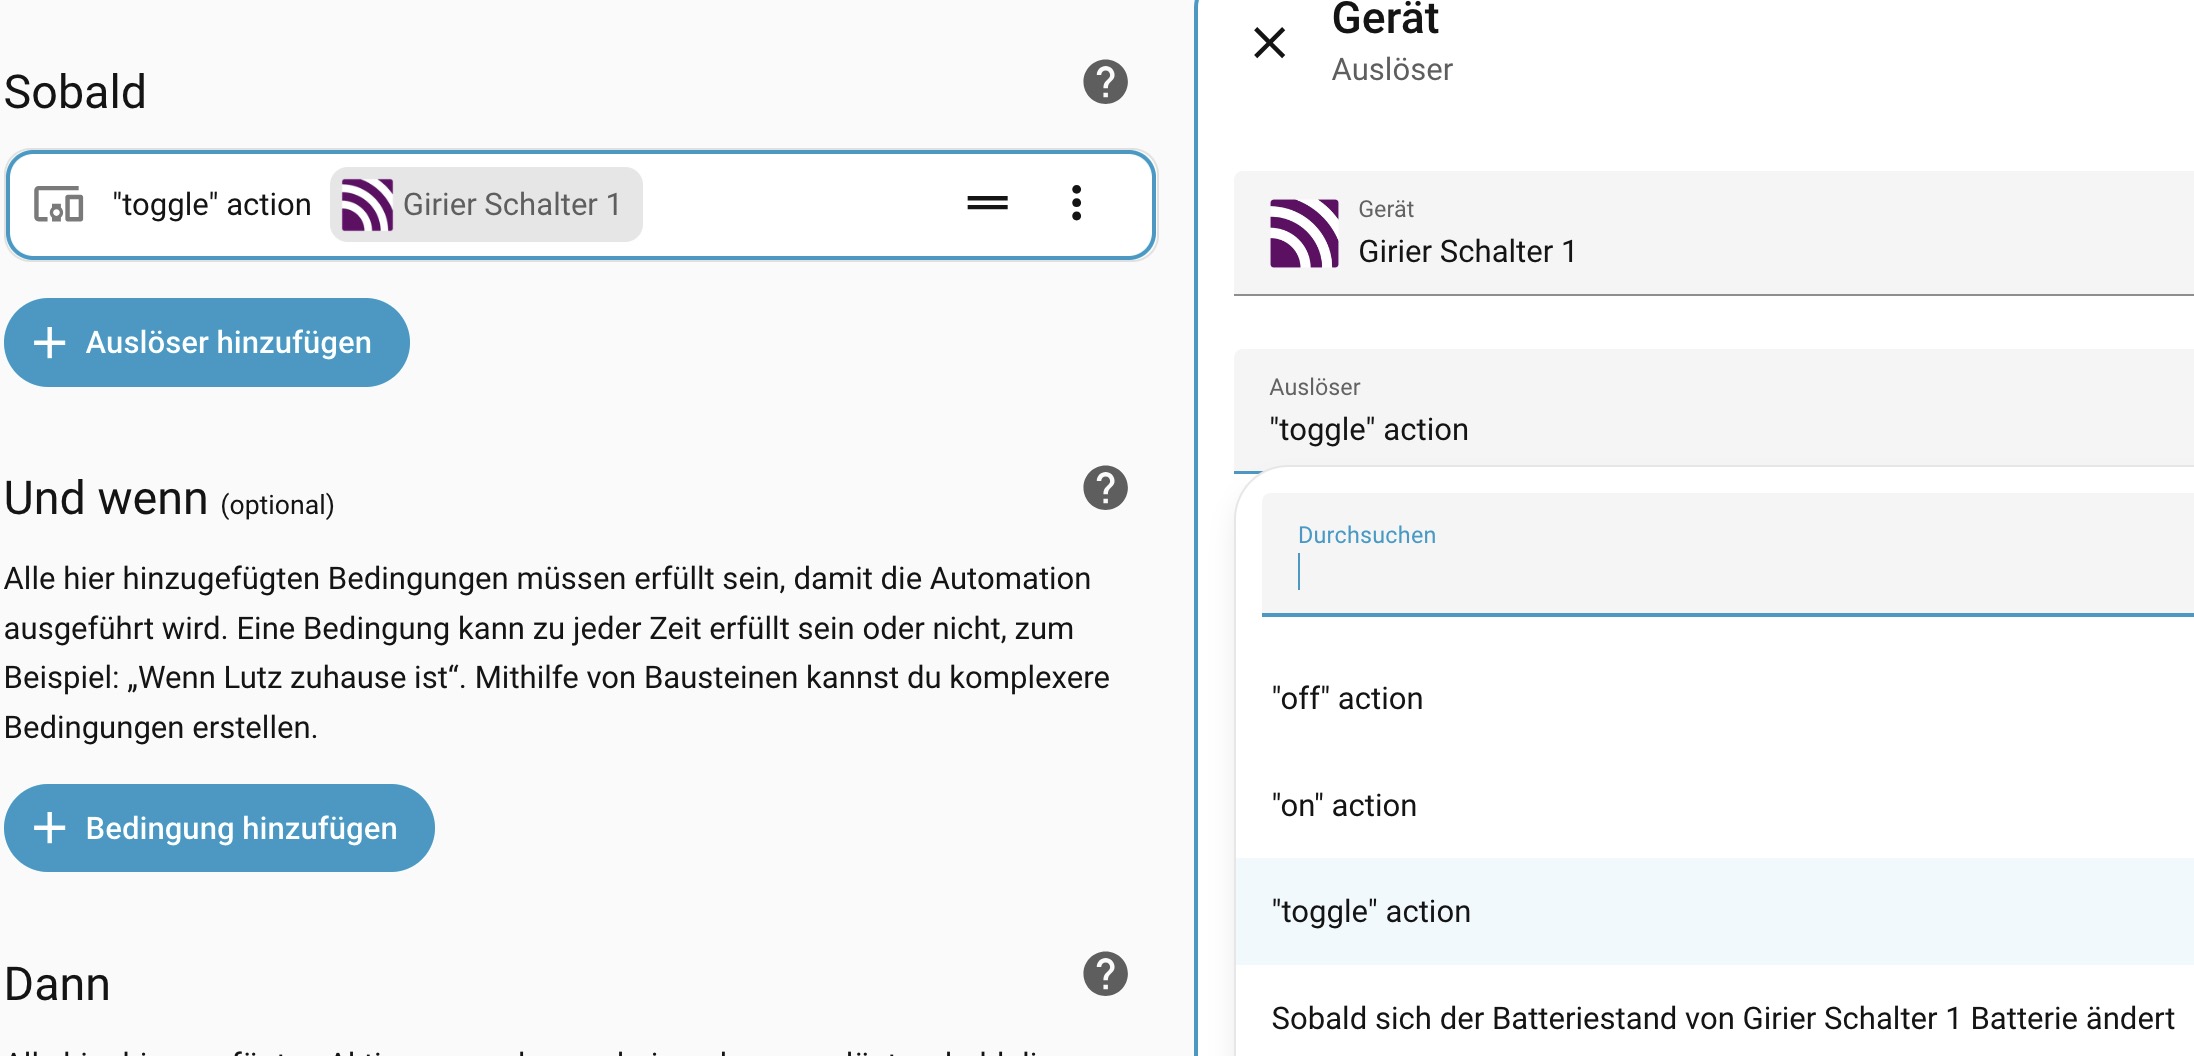2194x1056 pixels.
Task: Add a new trigger with Auslöser hinzufügen
Action: coord(207,342)
